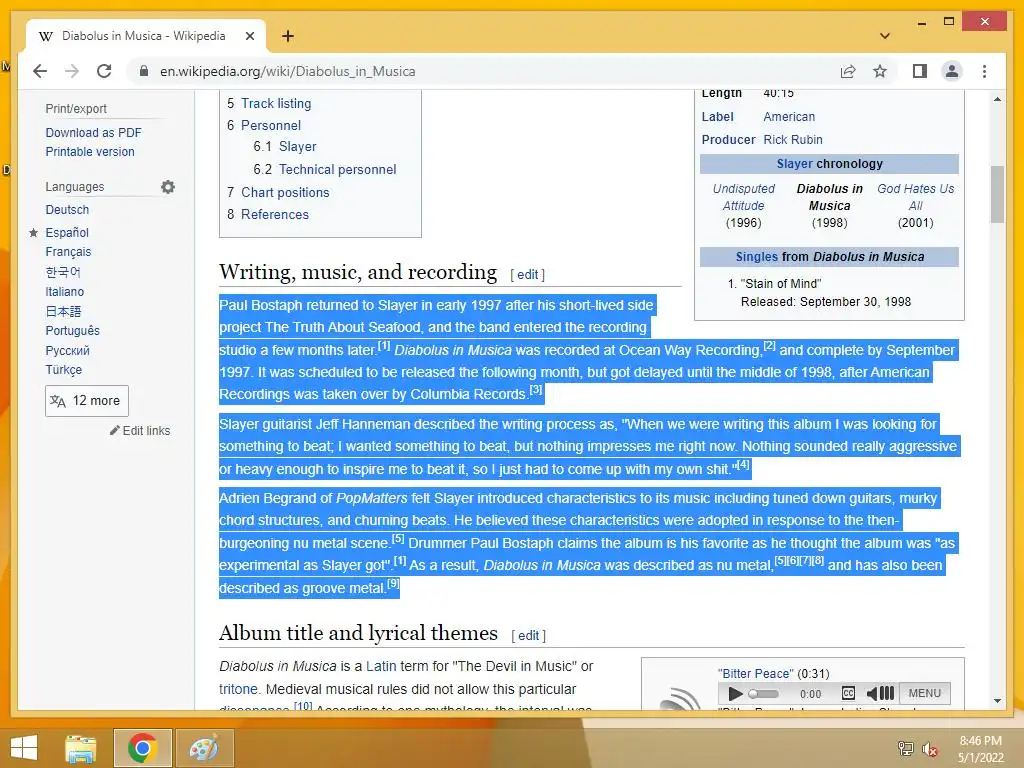Play the Bitter Peace audio sample
This screenshot has width=1024, height=768.
point(735,694)
